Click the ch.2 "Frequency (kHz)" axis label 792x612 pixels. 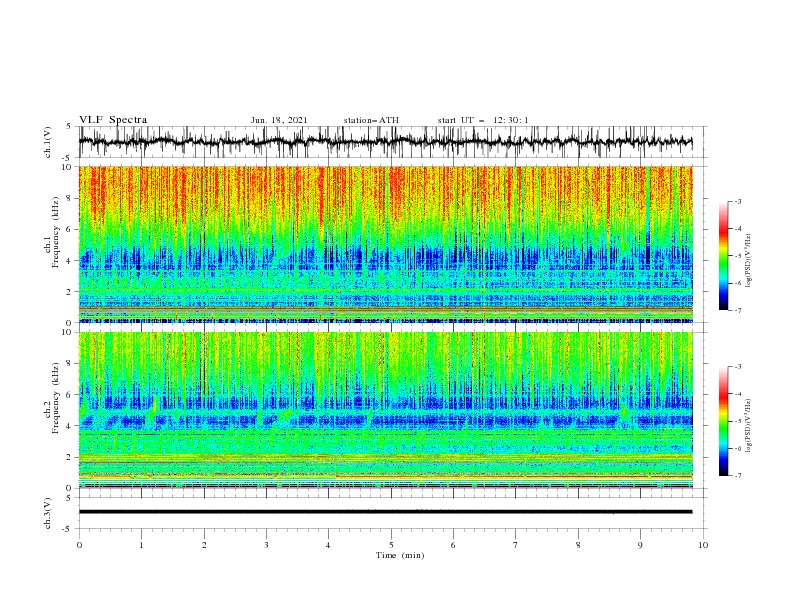[56, 397]
